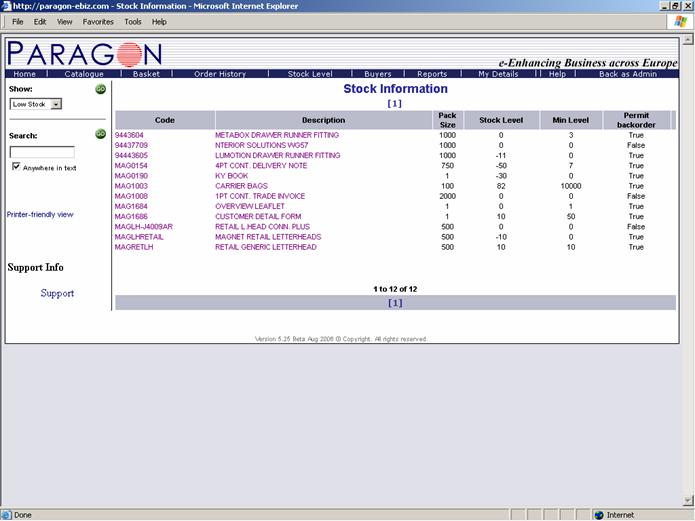Open the Favorites menu
The width and height of the screenshot is (695, 521).
[98, 22]
